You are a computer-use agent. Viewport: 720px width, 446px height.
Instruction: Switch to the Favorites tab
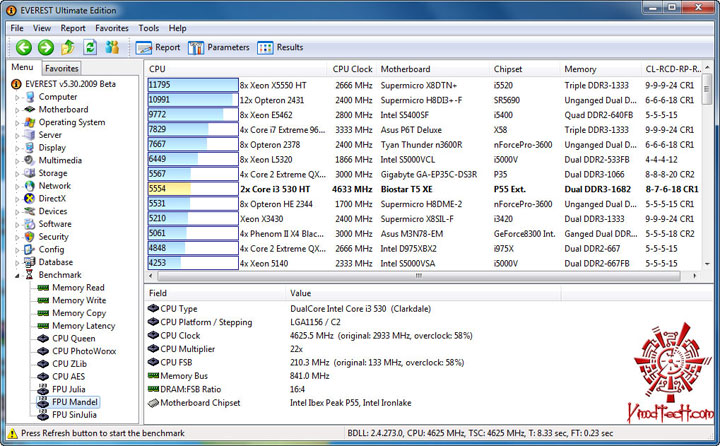[x=62, y=68]
